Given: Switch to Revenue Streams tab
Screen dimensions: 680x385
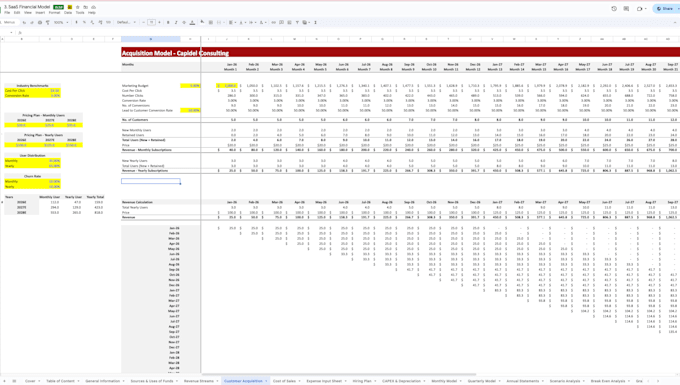Looking at the screenshot, I should (198, 381).
